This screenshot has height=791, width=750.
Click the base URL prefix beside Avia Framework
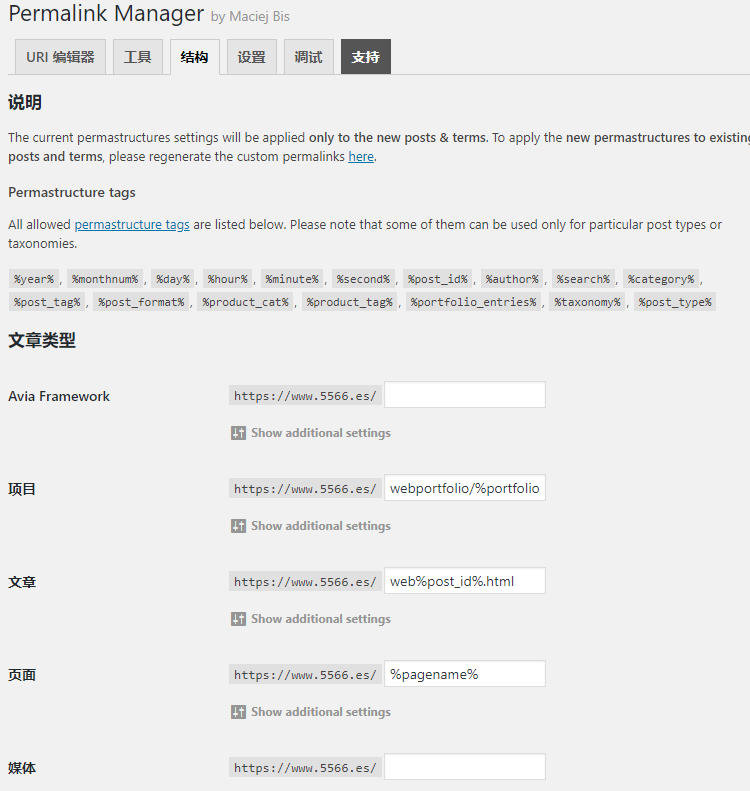[x=305, y=396]
